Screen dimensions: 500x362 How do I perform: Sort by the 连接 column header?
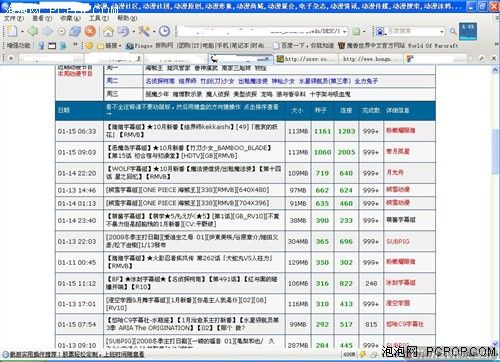(x=346, y=110)
